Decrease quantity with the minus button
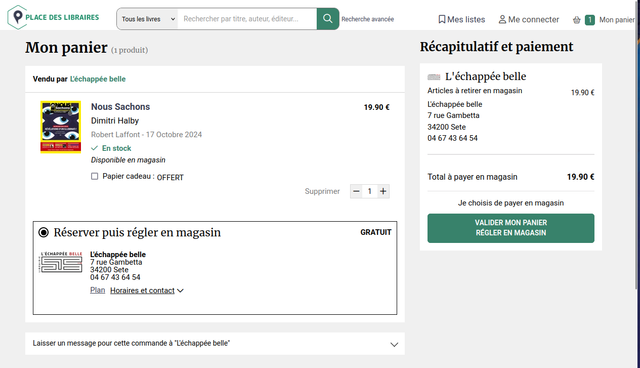This screenshot has width=640, height=368. click(x=356, y=191)
